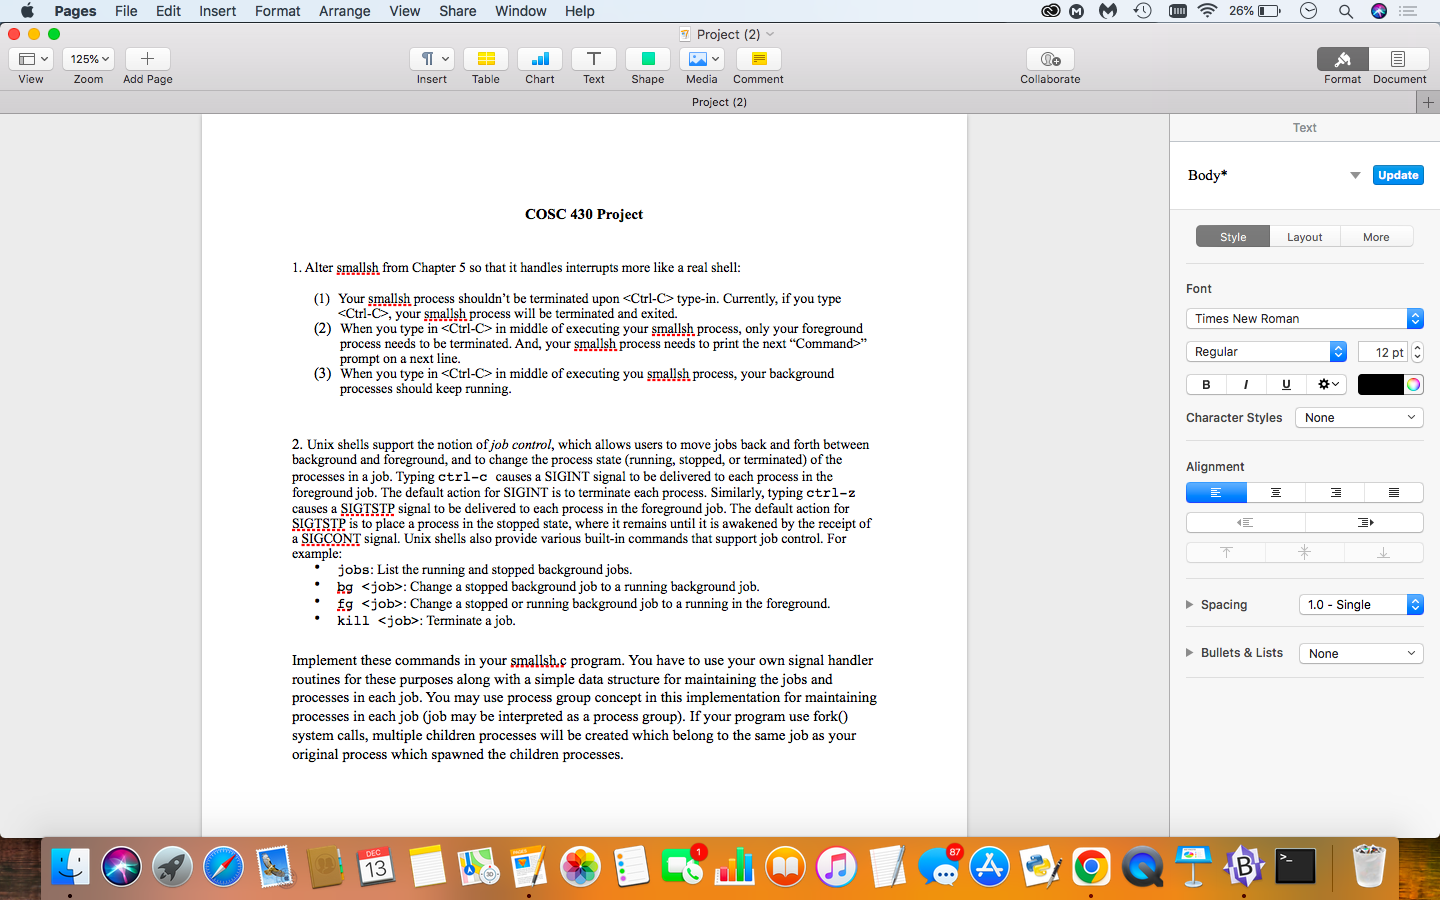The image size is (1440, 900).
Task: Toggle underline formatting
Action: (x=1286, y=384)
